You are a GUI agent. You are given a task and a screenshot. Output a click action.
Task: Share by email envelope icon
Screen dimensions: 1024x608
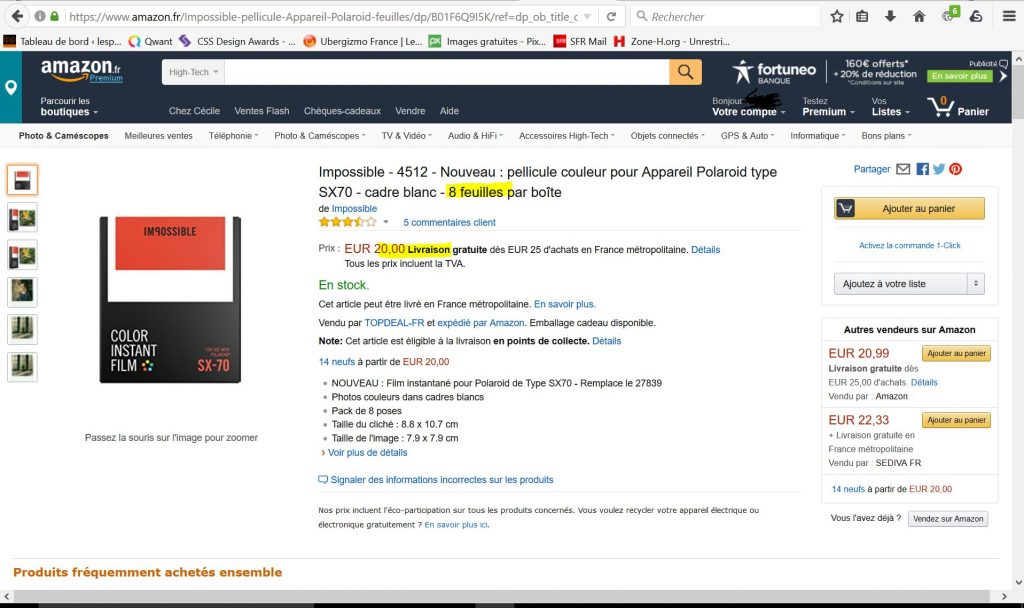pyautogui.click(x=903, y=169)
